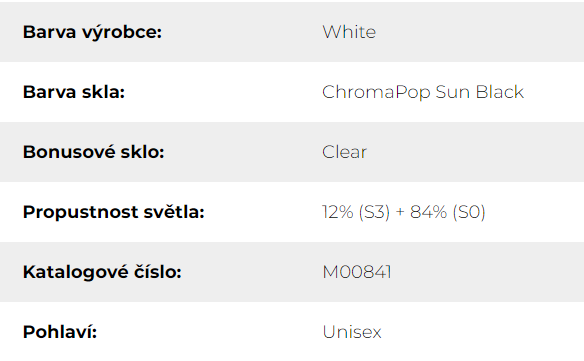Click the '84% (S0)' portion of transmission
The width and height of the screenshot is (584, 361).
click(x=448, y=212)
